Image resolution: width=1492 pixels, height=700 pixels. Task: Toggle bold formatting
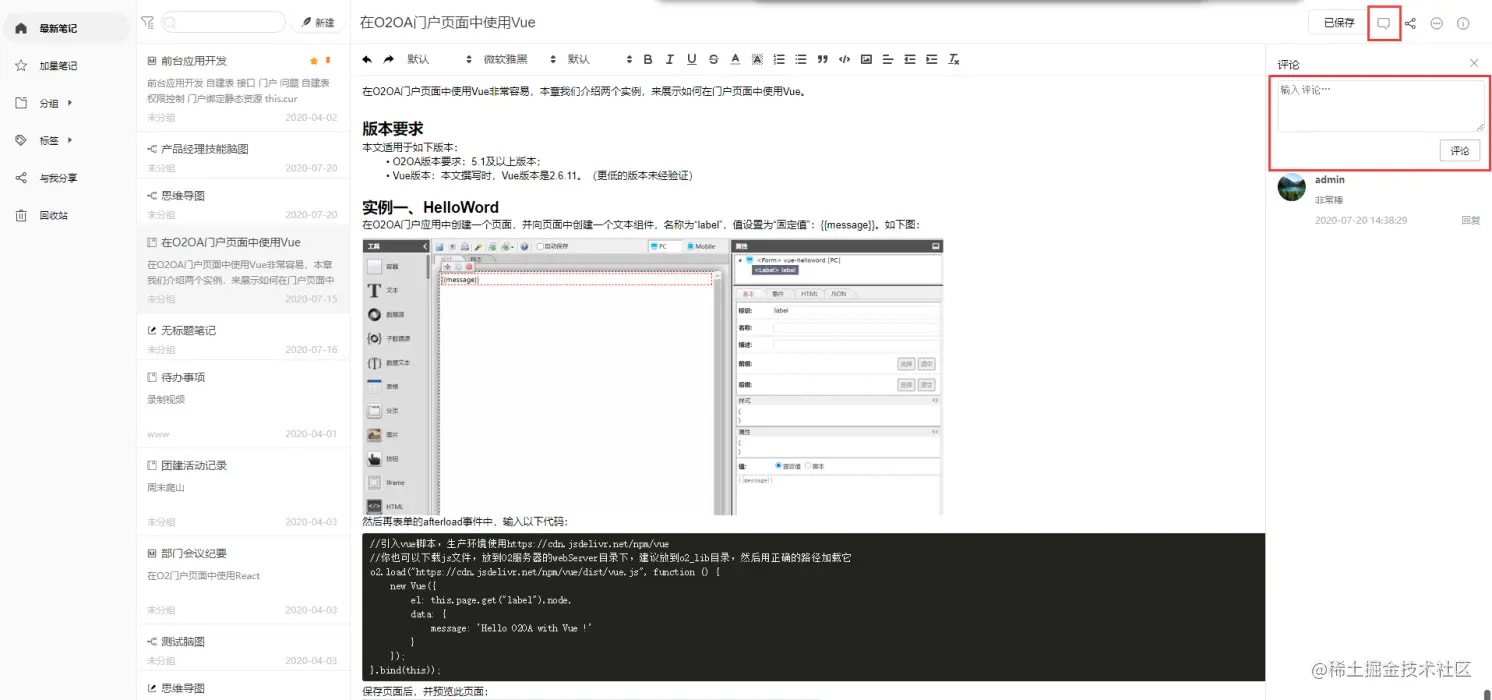(x=648, y=59)
